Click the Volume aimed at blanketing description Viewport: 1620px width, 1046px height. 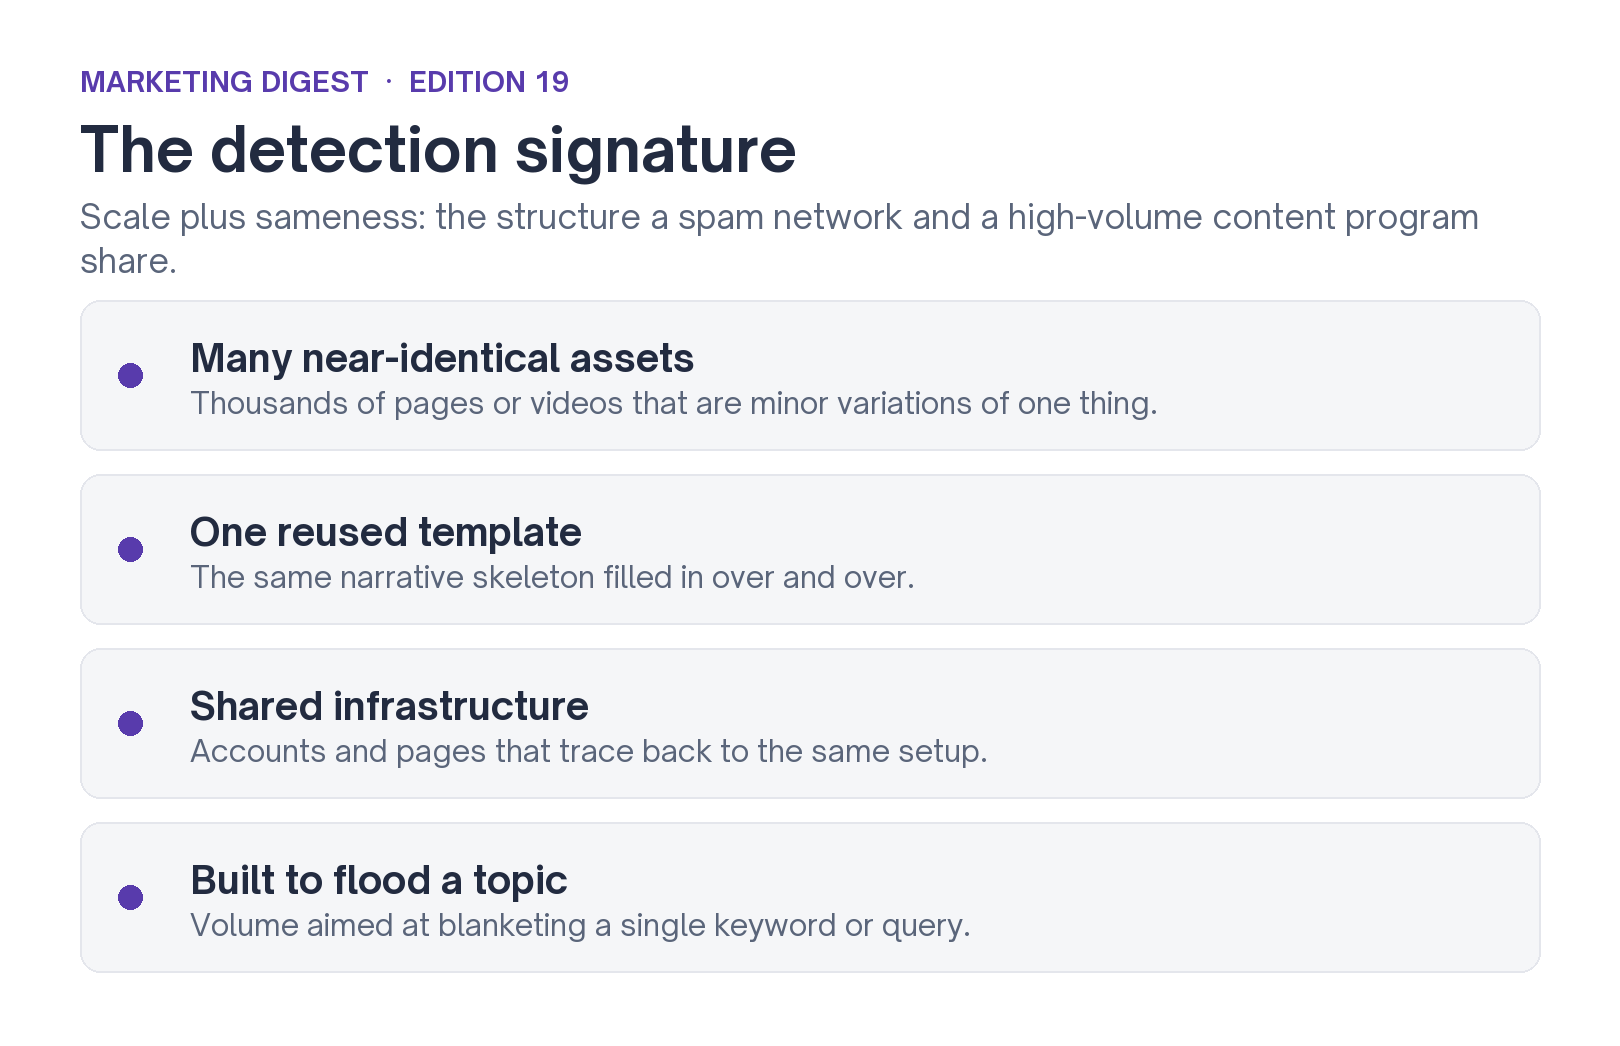[580, 925]
